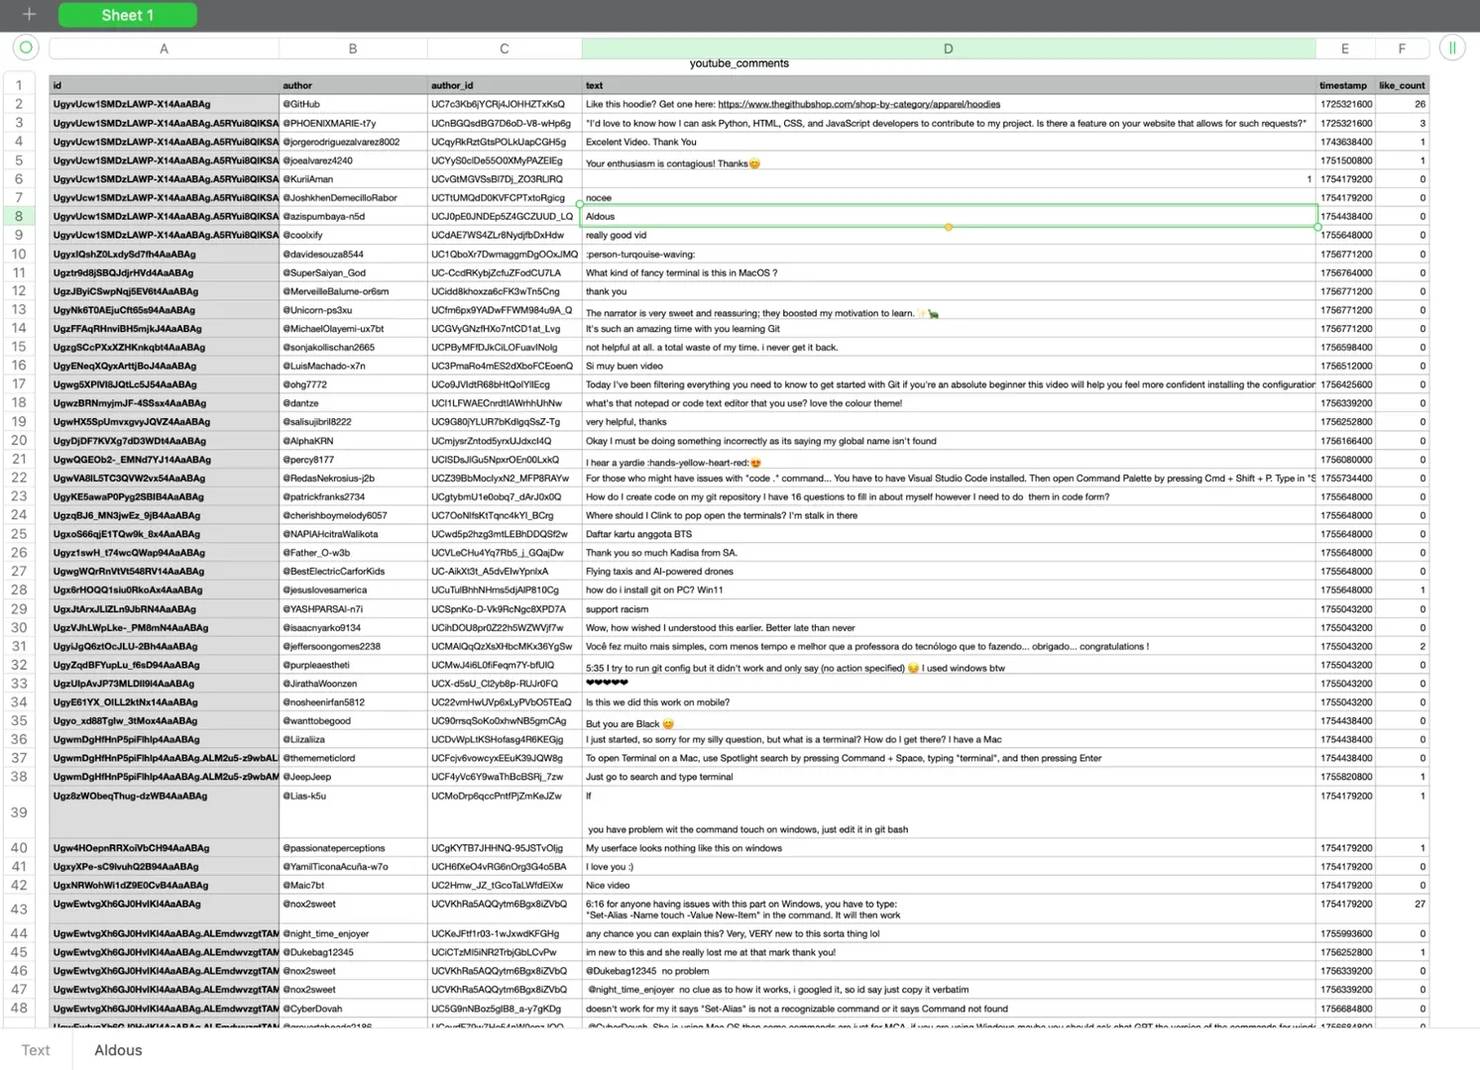Viewport: 1480px width, 1070px height.
Task: Select row 48 via its row number
Action: [19, 1008]
